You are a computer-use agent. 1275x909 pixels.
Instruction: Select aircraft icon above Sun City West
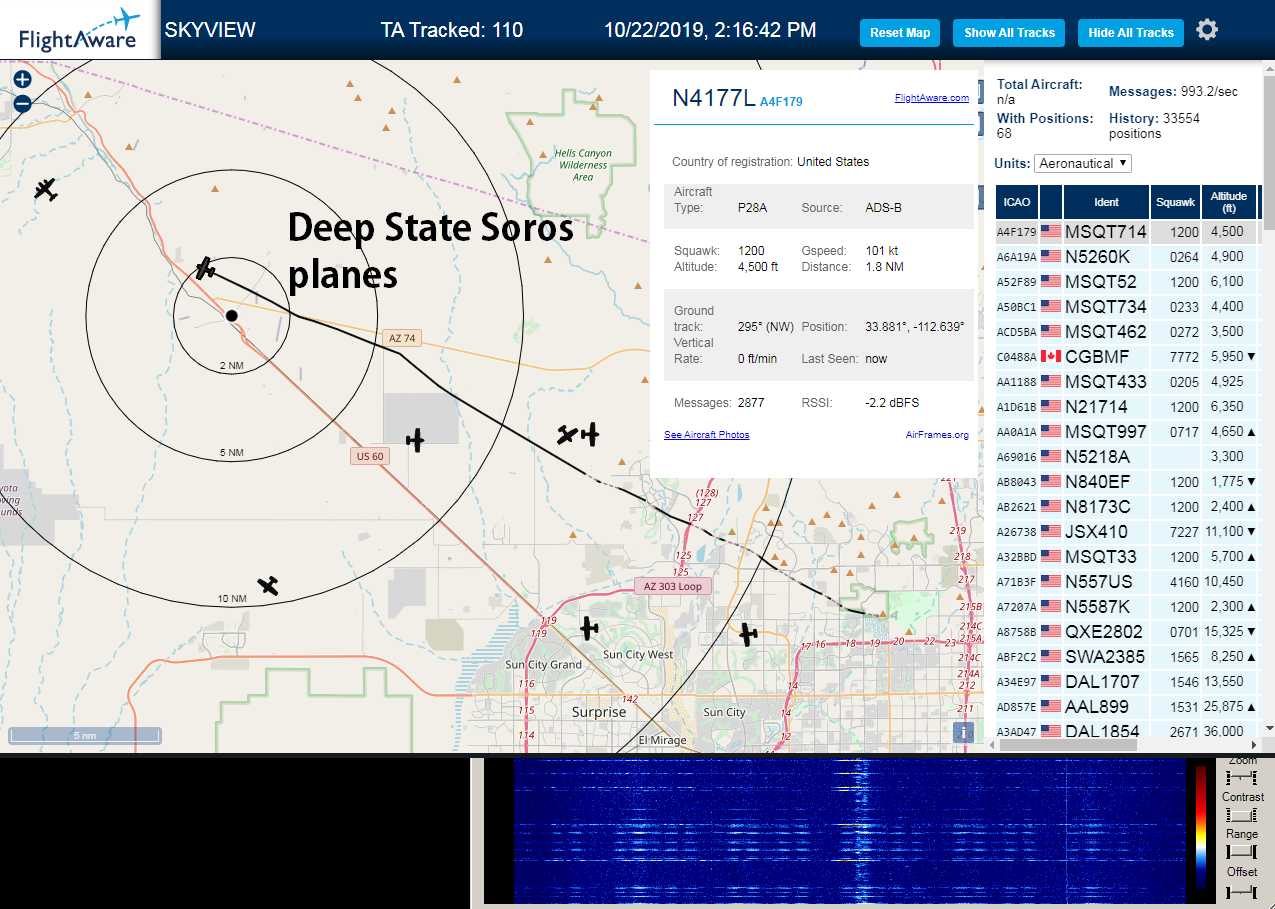pos(589,628)
